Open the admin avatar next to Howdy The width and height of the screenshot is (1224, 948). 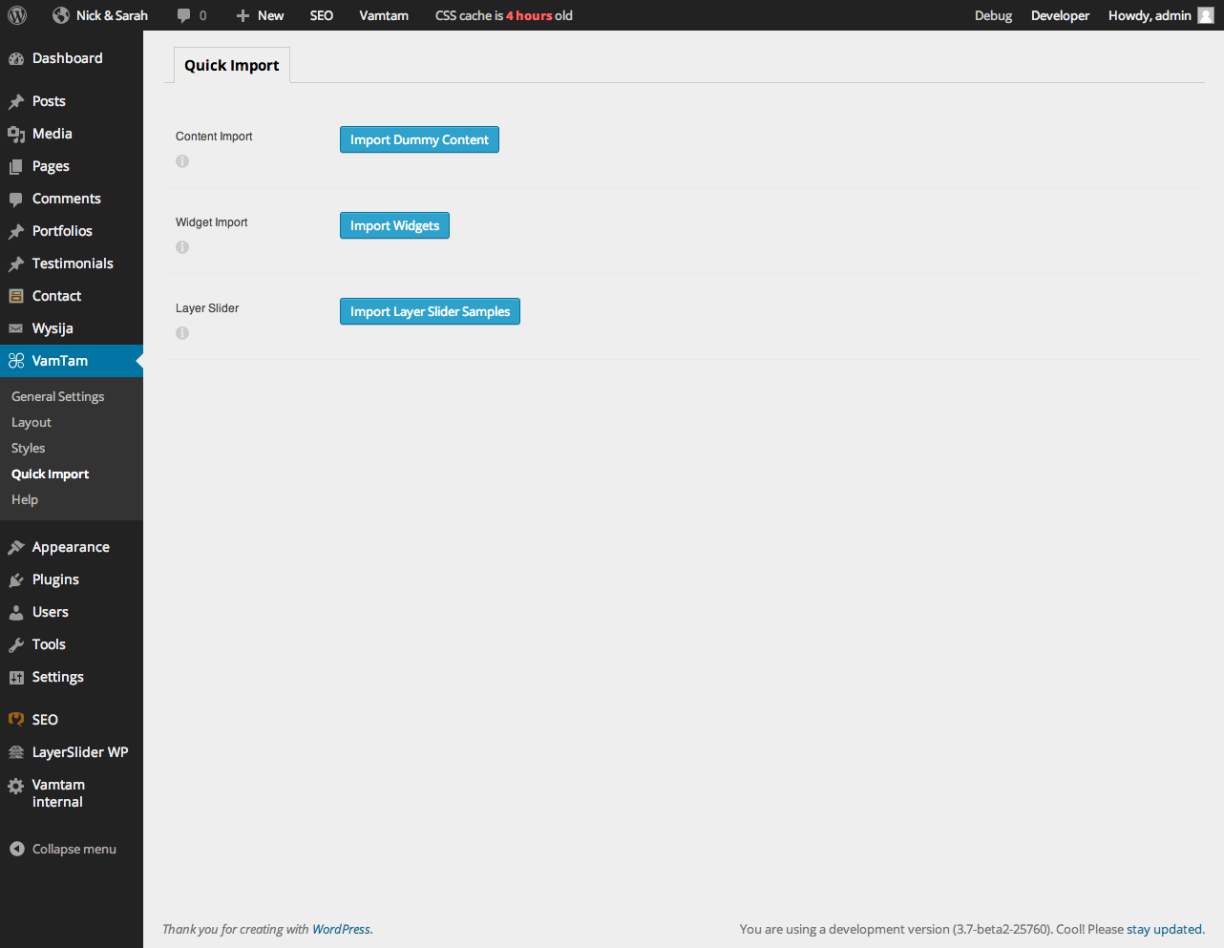tap(1205, 15)
